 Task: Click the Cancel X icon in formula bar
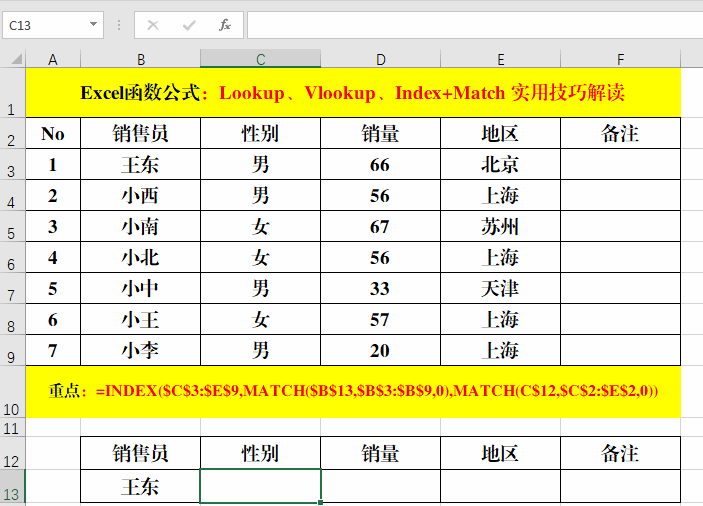[153, 25]
